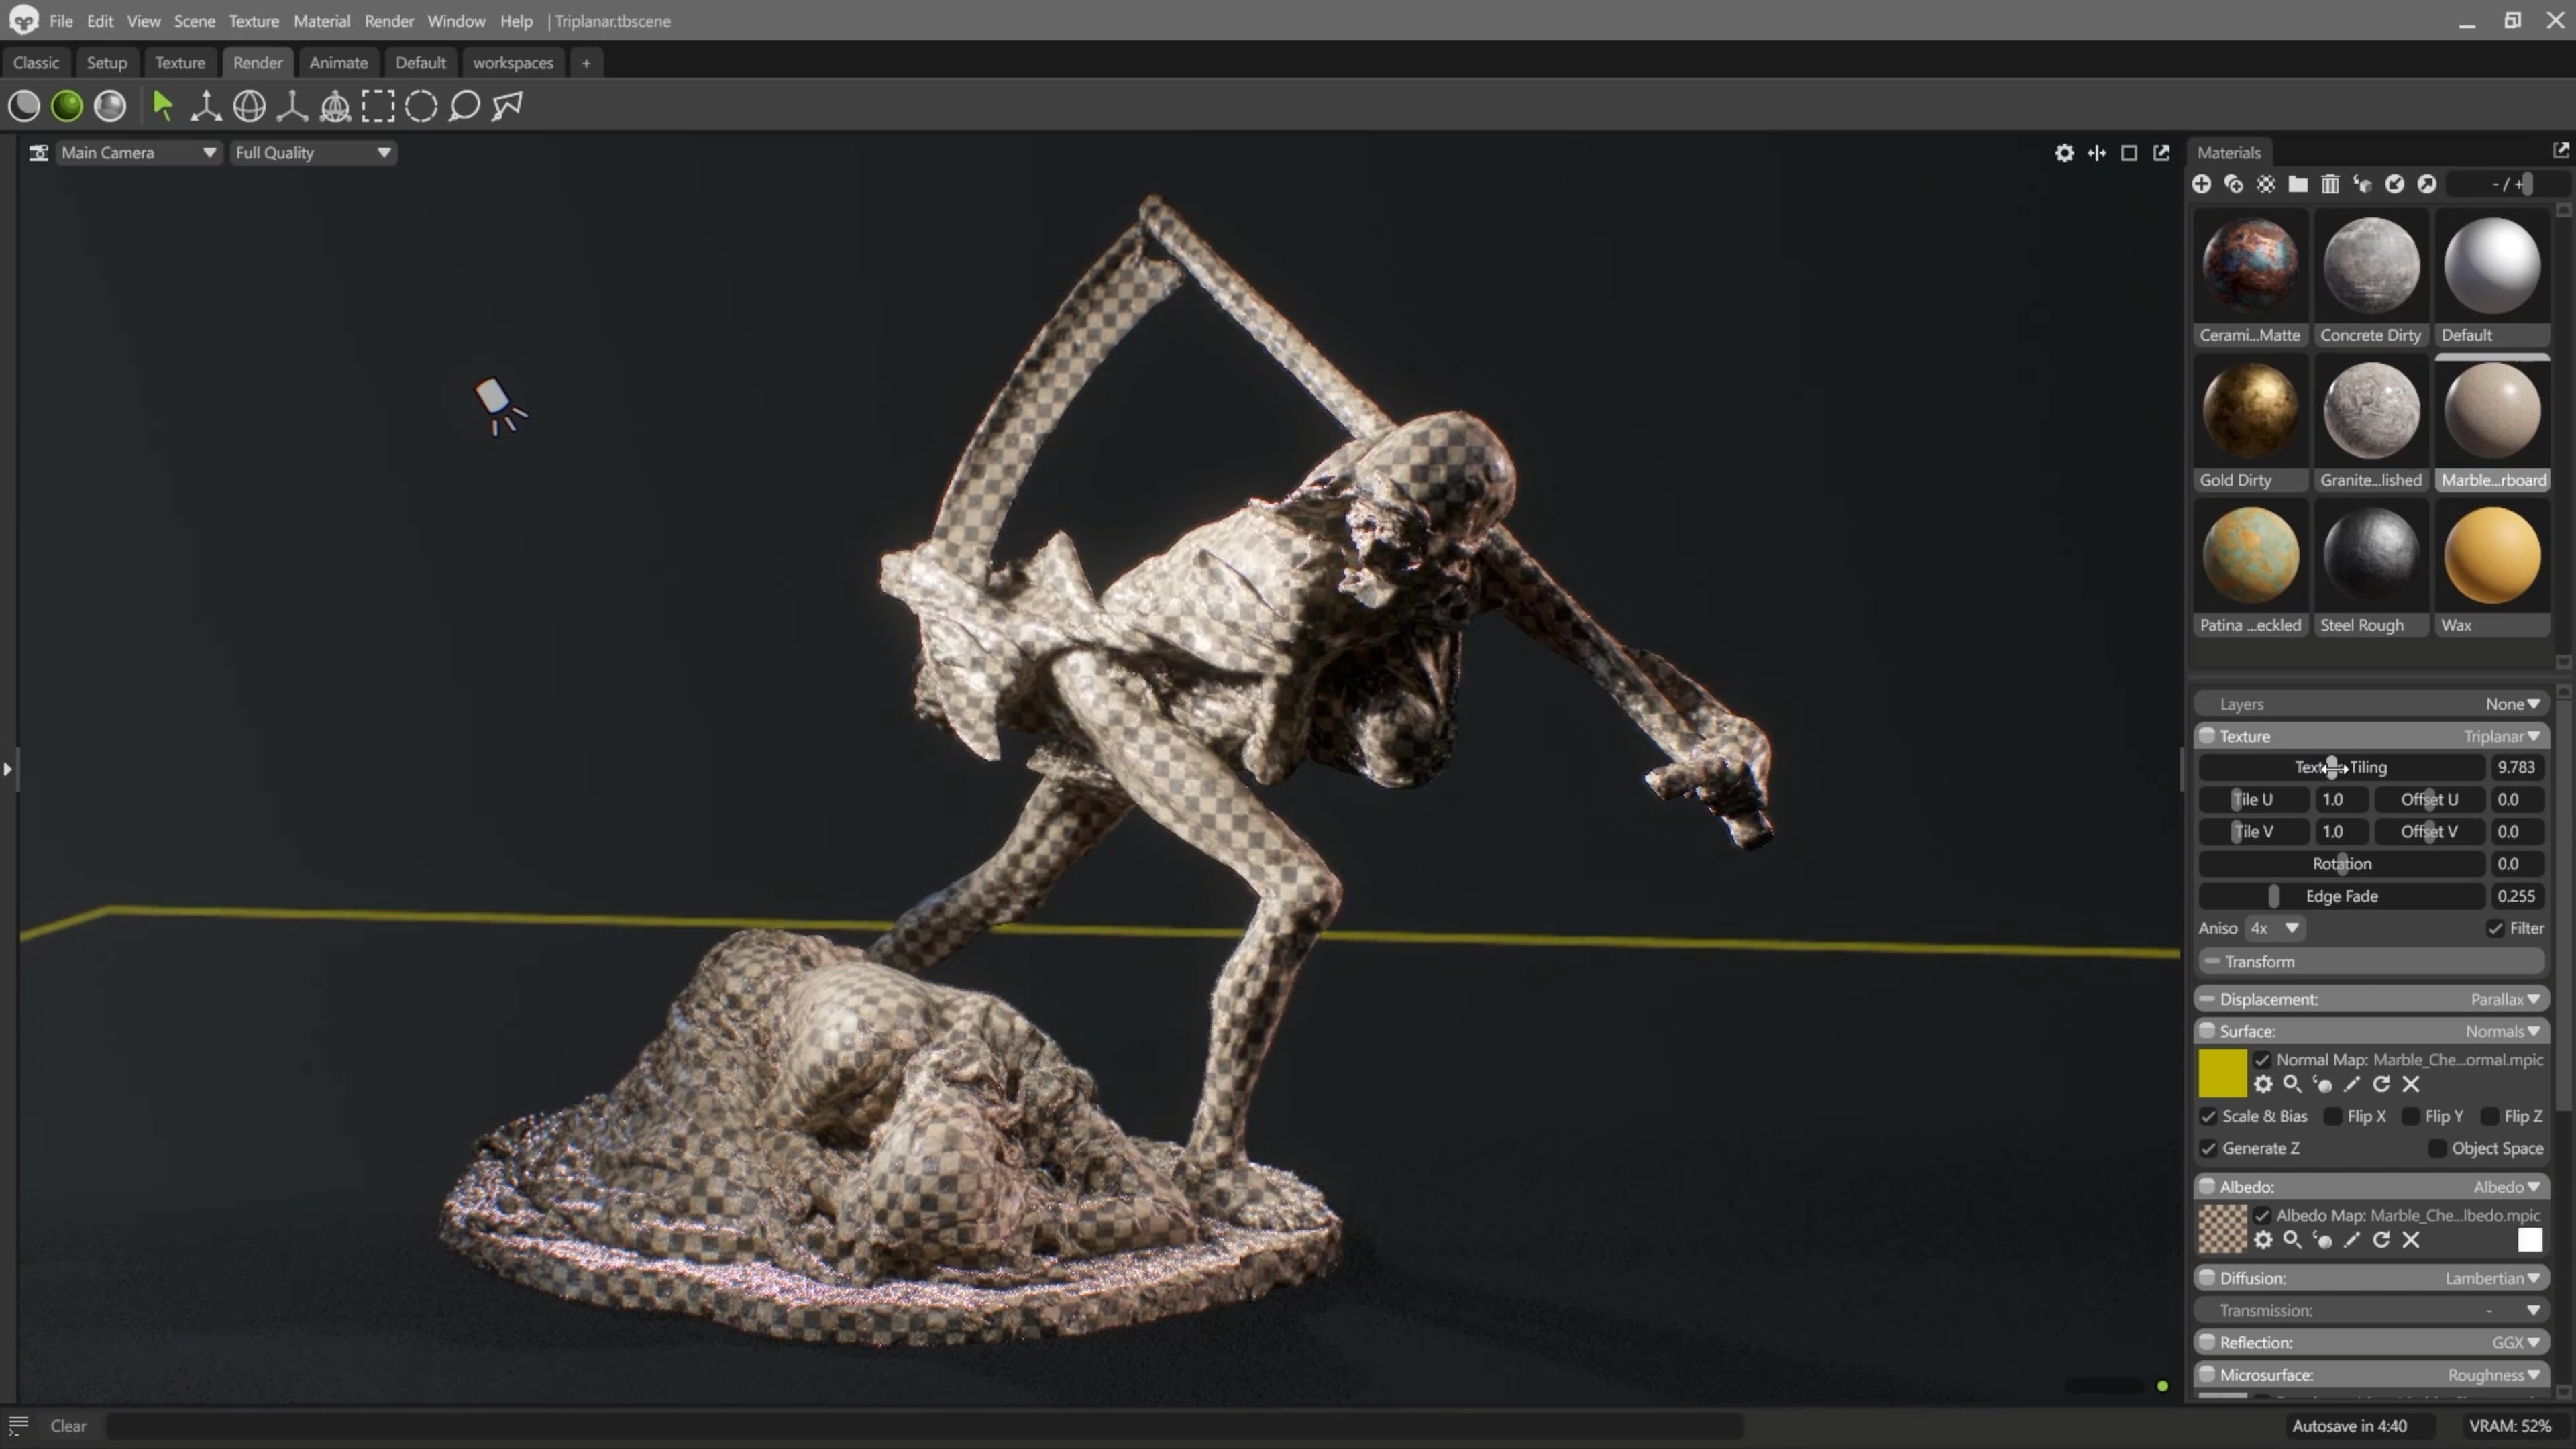Click the yellow normal map swatch
2576x1449 pixels.
pyautogui.click(x=2222, y=1073)
